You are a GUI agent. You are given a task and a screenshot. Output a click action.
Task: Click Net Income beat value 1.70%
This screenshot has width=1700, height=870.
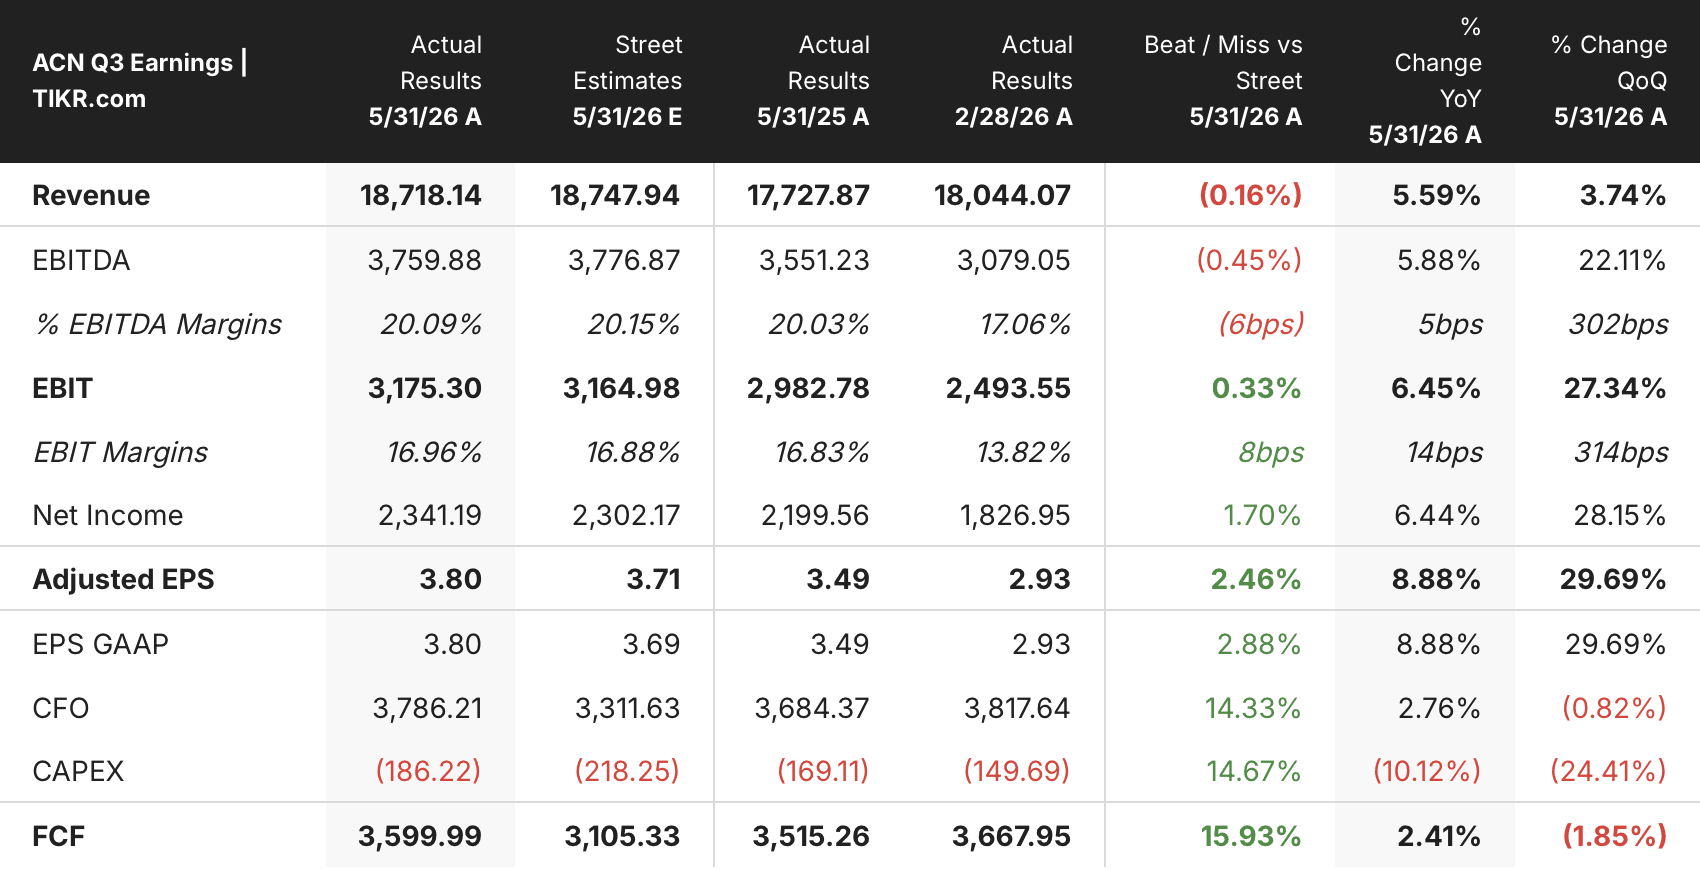point(1262,515)
